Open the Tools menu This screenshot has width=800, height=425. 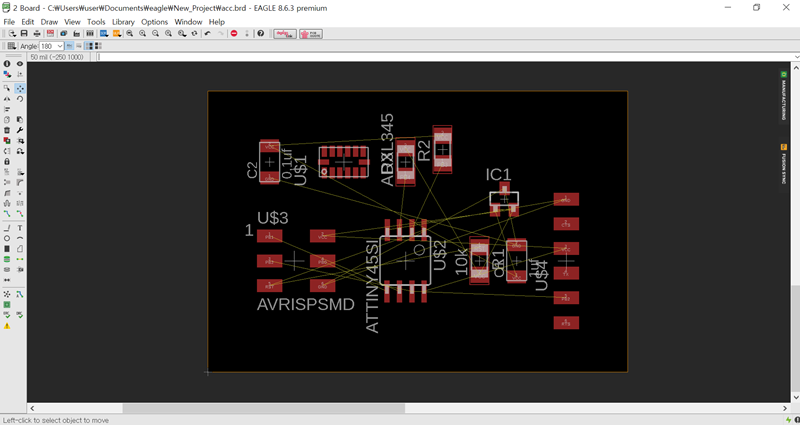tap(96, 22)
